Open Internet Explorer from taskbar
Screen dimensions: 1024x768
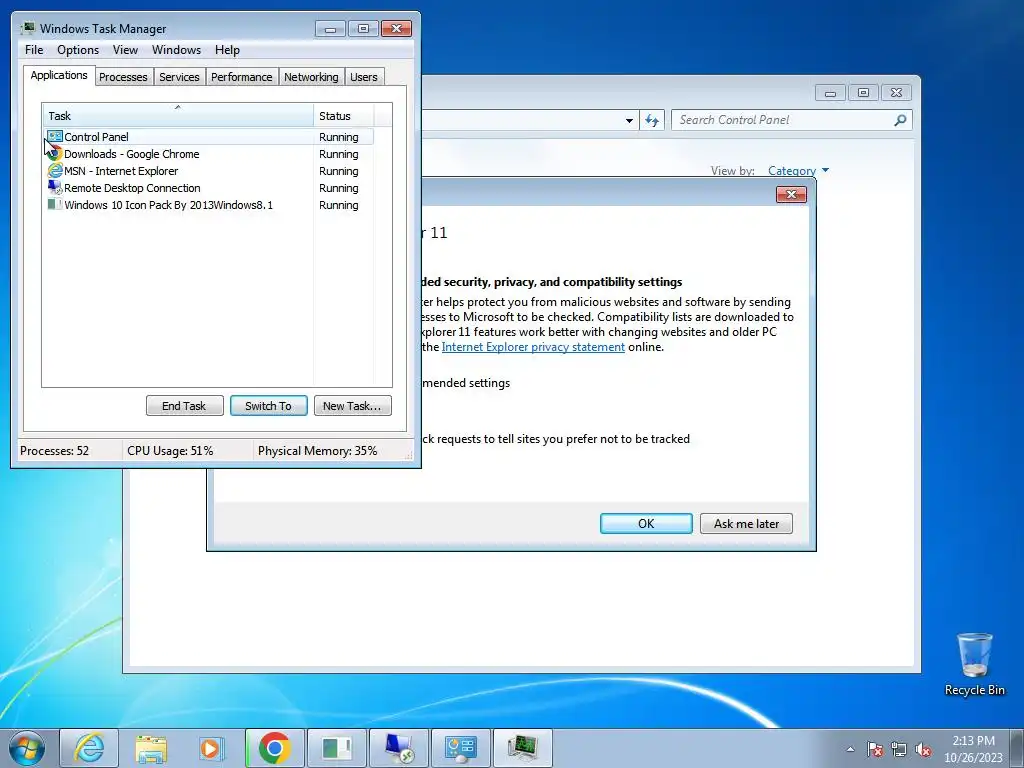pyautogui.click(x=89, y=748)
